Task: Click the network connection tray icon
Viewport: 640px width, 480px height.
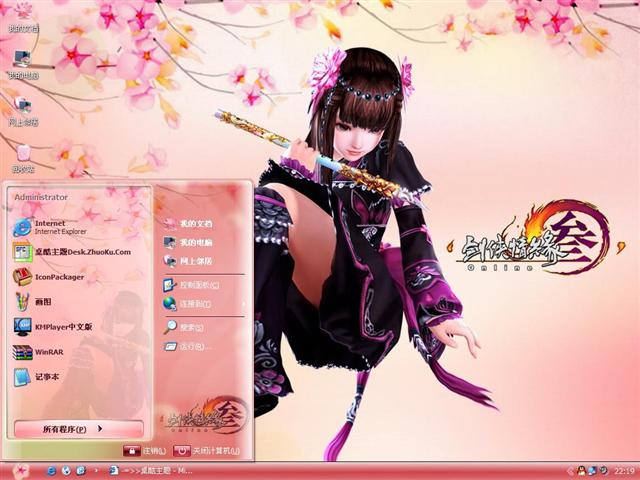Action: click(x=592, y=471)
